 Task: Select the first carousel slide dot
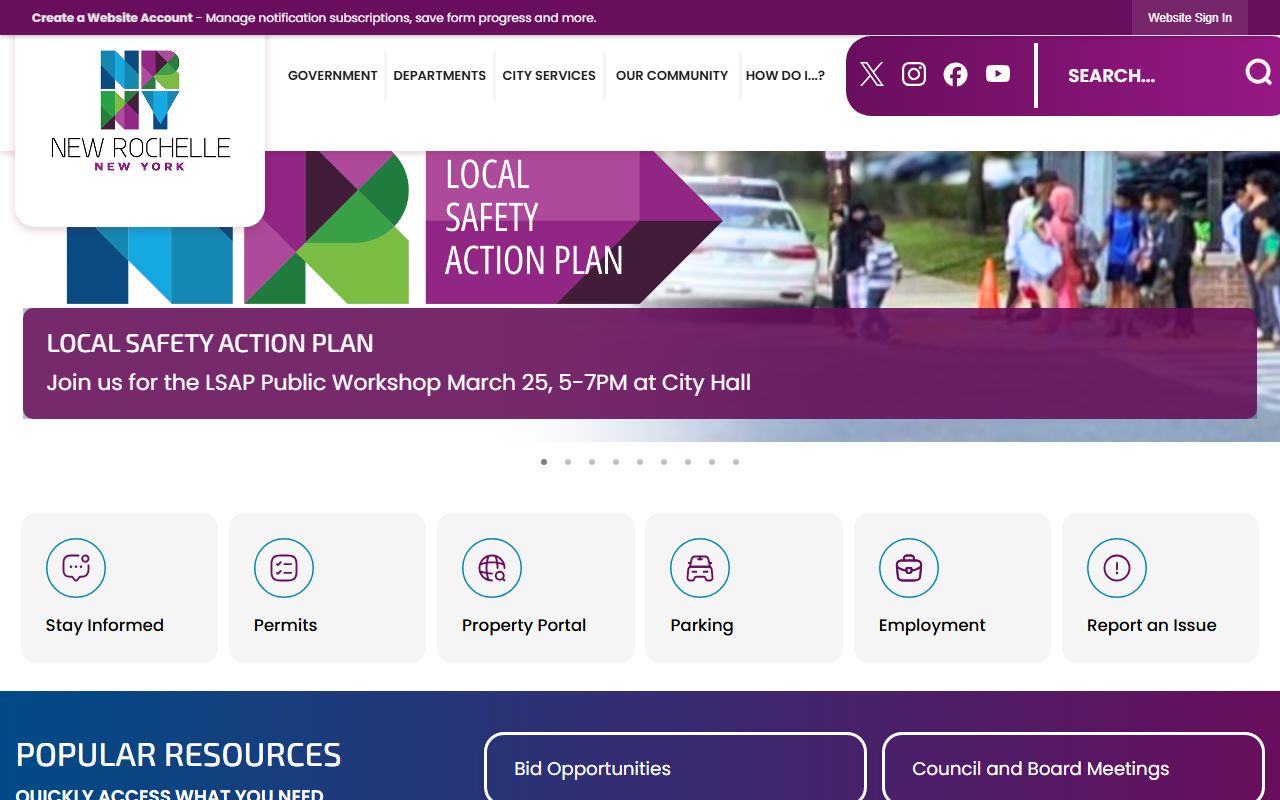click(544, 462)
